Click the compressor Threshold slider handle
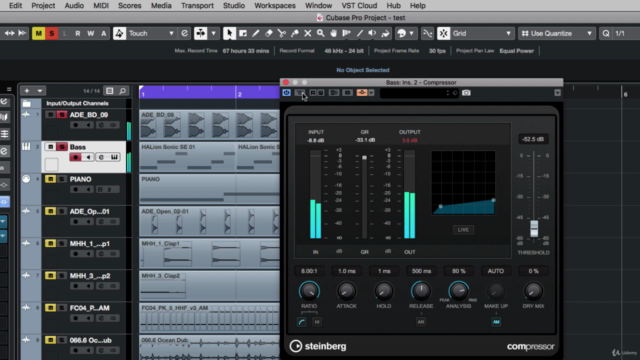 pos(534,228)
